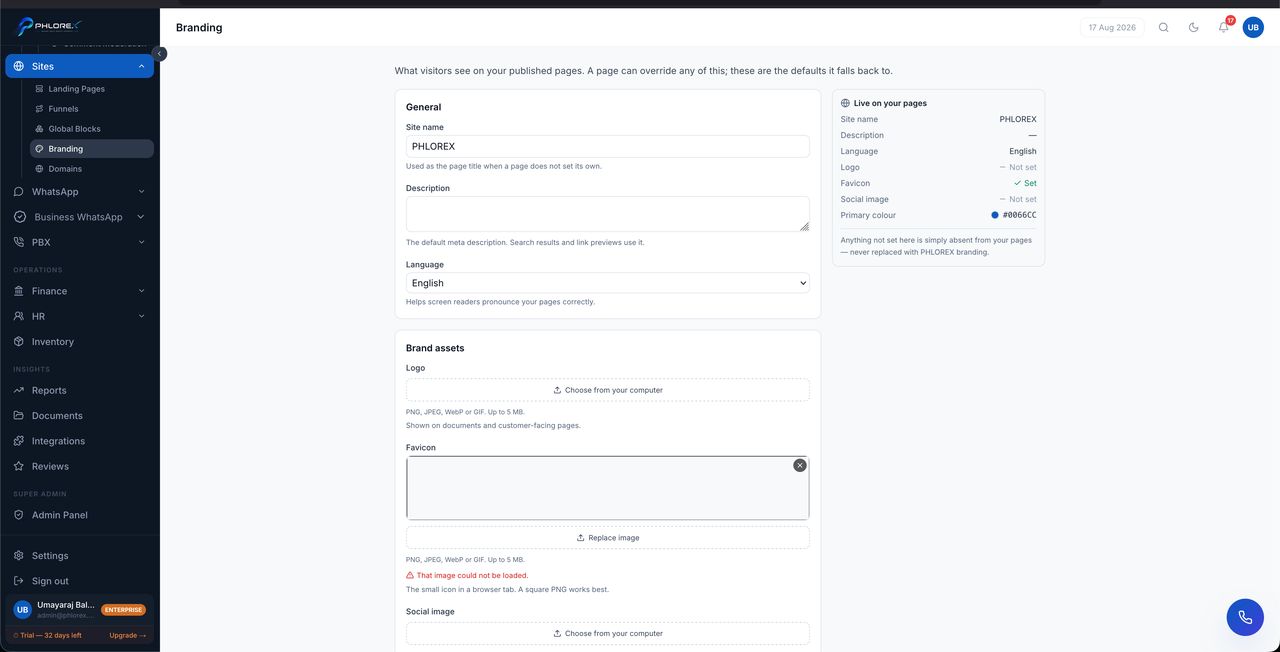Image resolution: width=1280 pixels, height=652 pixels.
Task: Click the floating phone call button
Action: 1245,617
